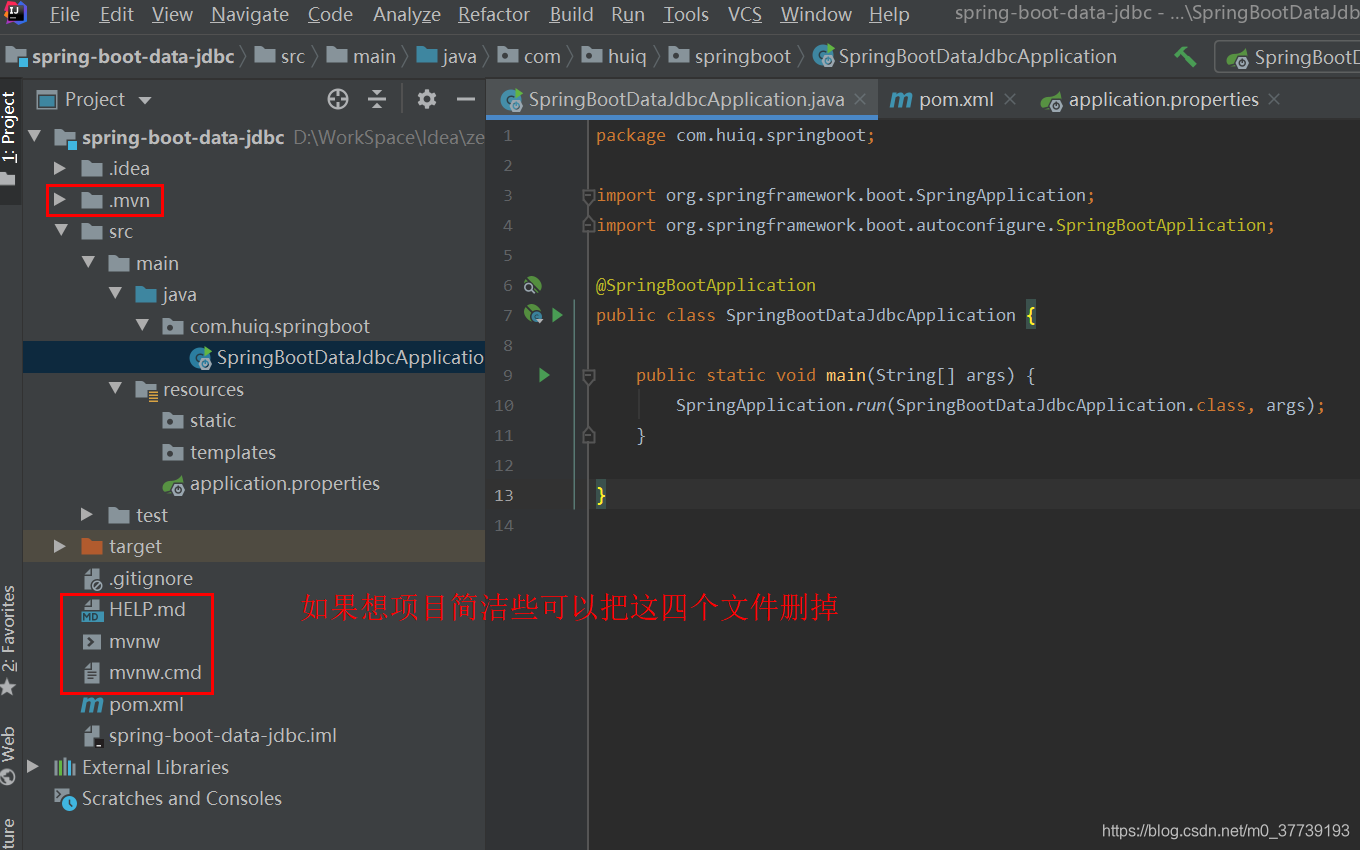This screenshot has height=850, width=1360.
Task: Click 'springboot' breadcrumb in navigation bar
Action: pos(730,57)
